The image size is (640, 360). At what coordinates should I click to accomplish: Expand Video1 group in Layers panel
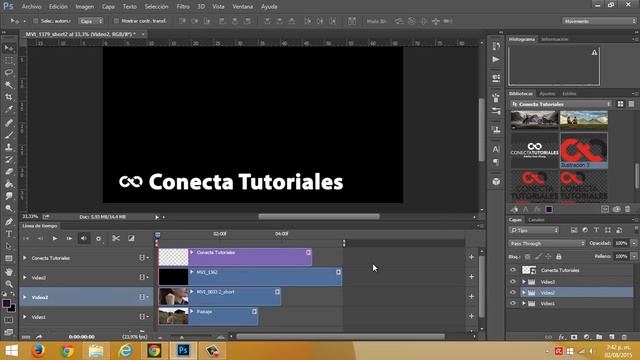coord(524,303)
